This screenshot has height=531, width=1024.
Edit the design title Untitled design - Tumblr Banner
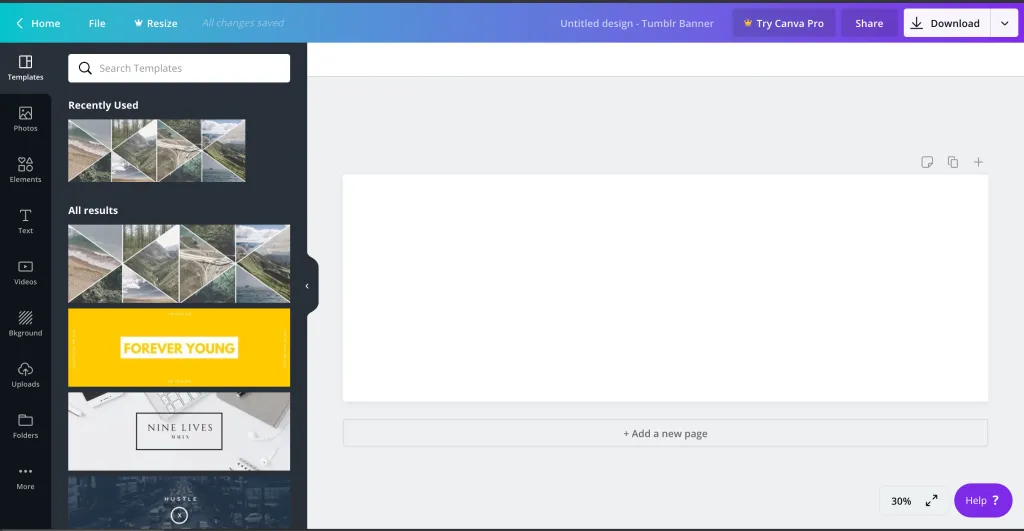637,23
